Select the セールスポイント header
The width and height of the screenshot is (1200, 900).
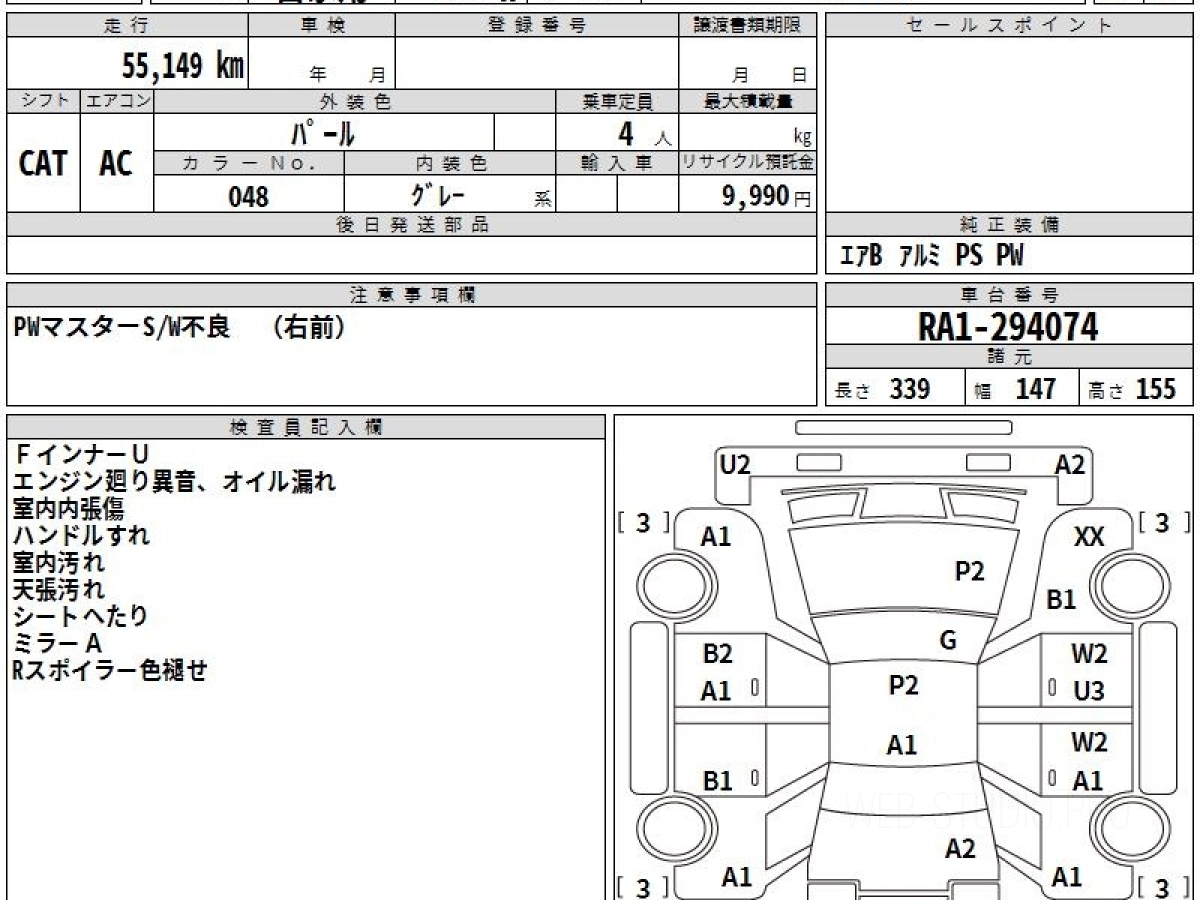[x=1009, y=26]
